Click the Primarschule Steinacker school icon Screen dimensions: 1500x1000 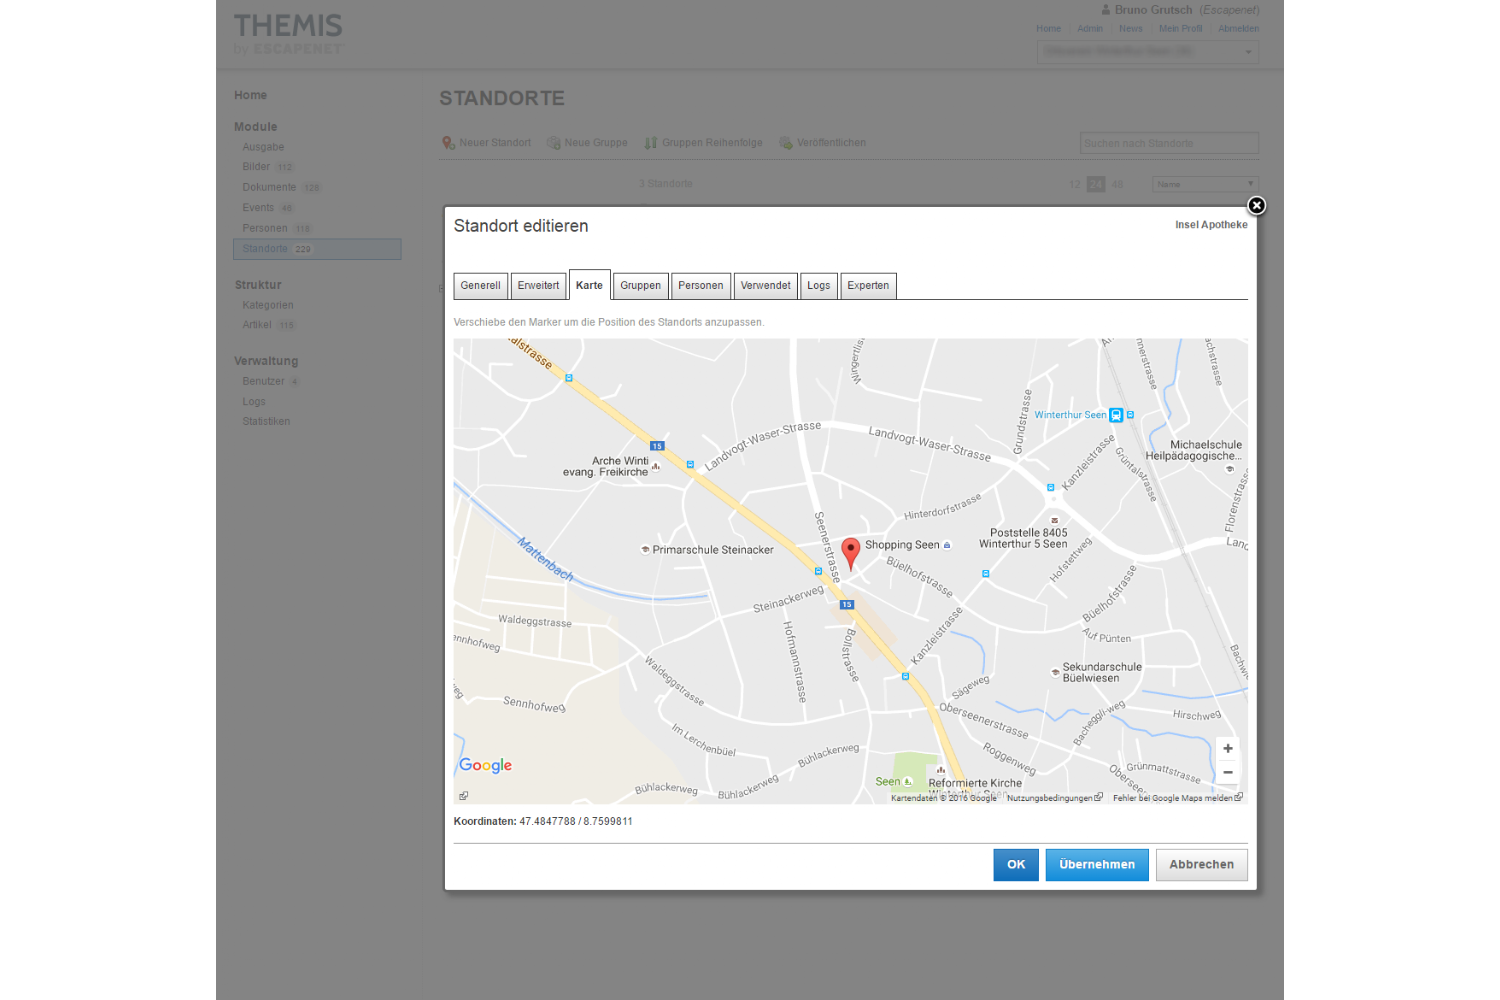[x=645, y=550]
